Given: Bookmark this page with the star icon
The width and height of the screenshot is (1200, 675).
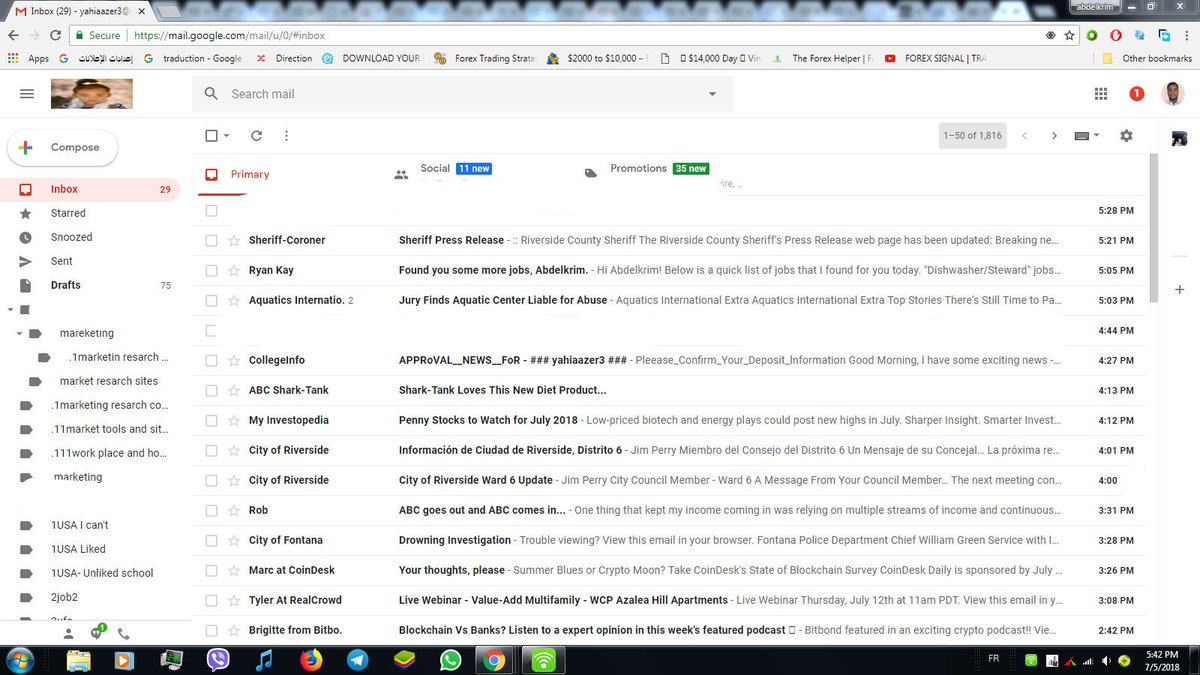Looking at the screenshot, I should coord(1070,35).
